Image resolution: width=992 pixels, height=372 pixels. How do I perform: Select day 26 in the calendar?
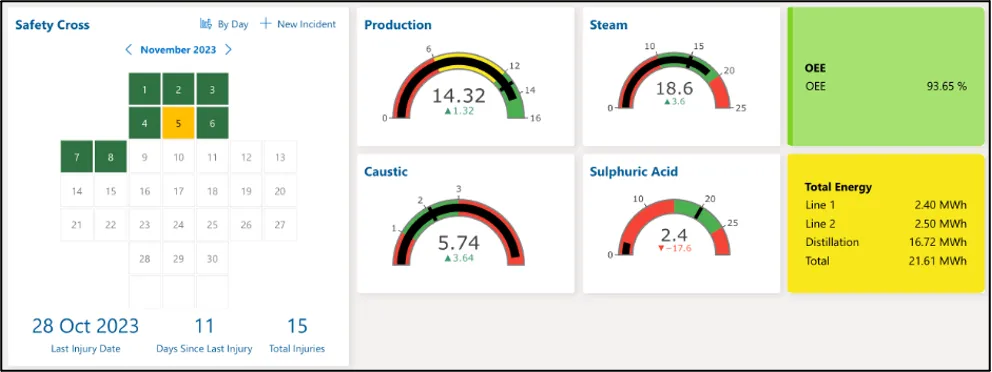coord(246,225)
